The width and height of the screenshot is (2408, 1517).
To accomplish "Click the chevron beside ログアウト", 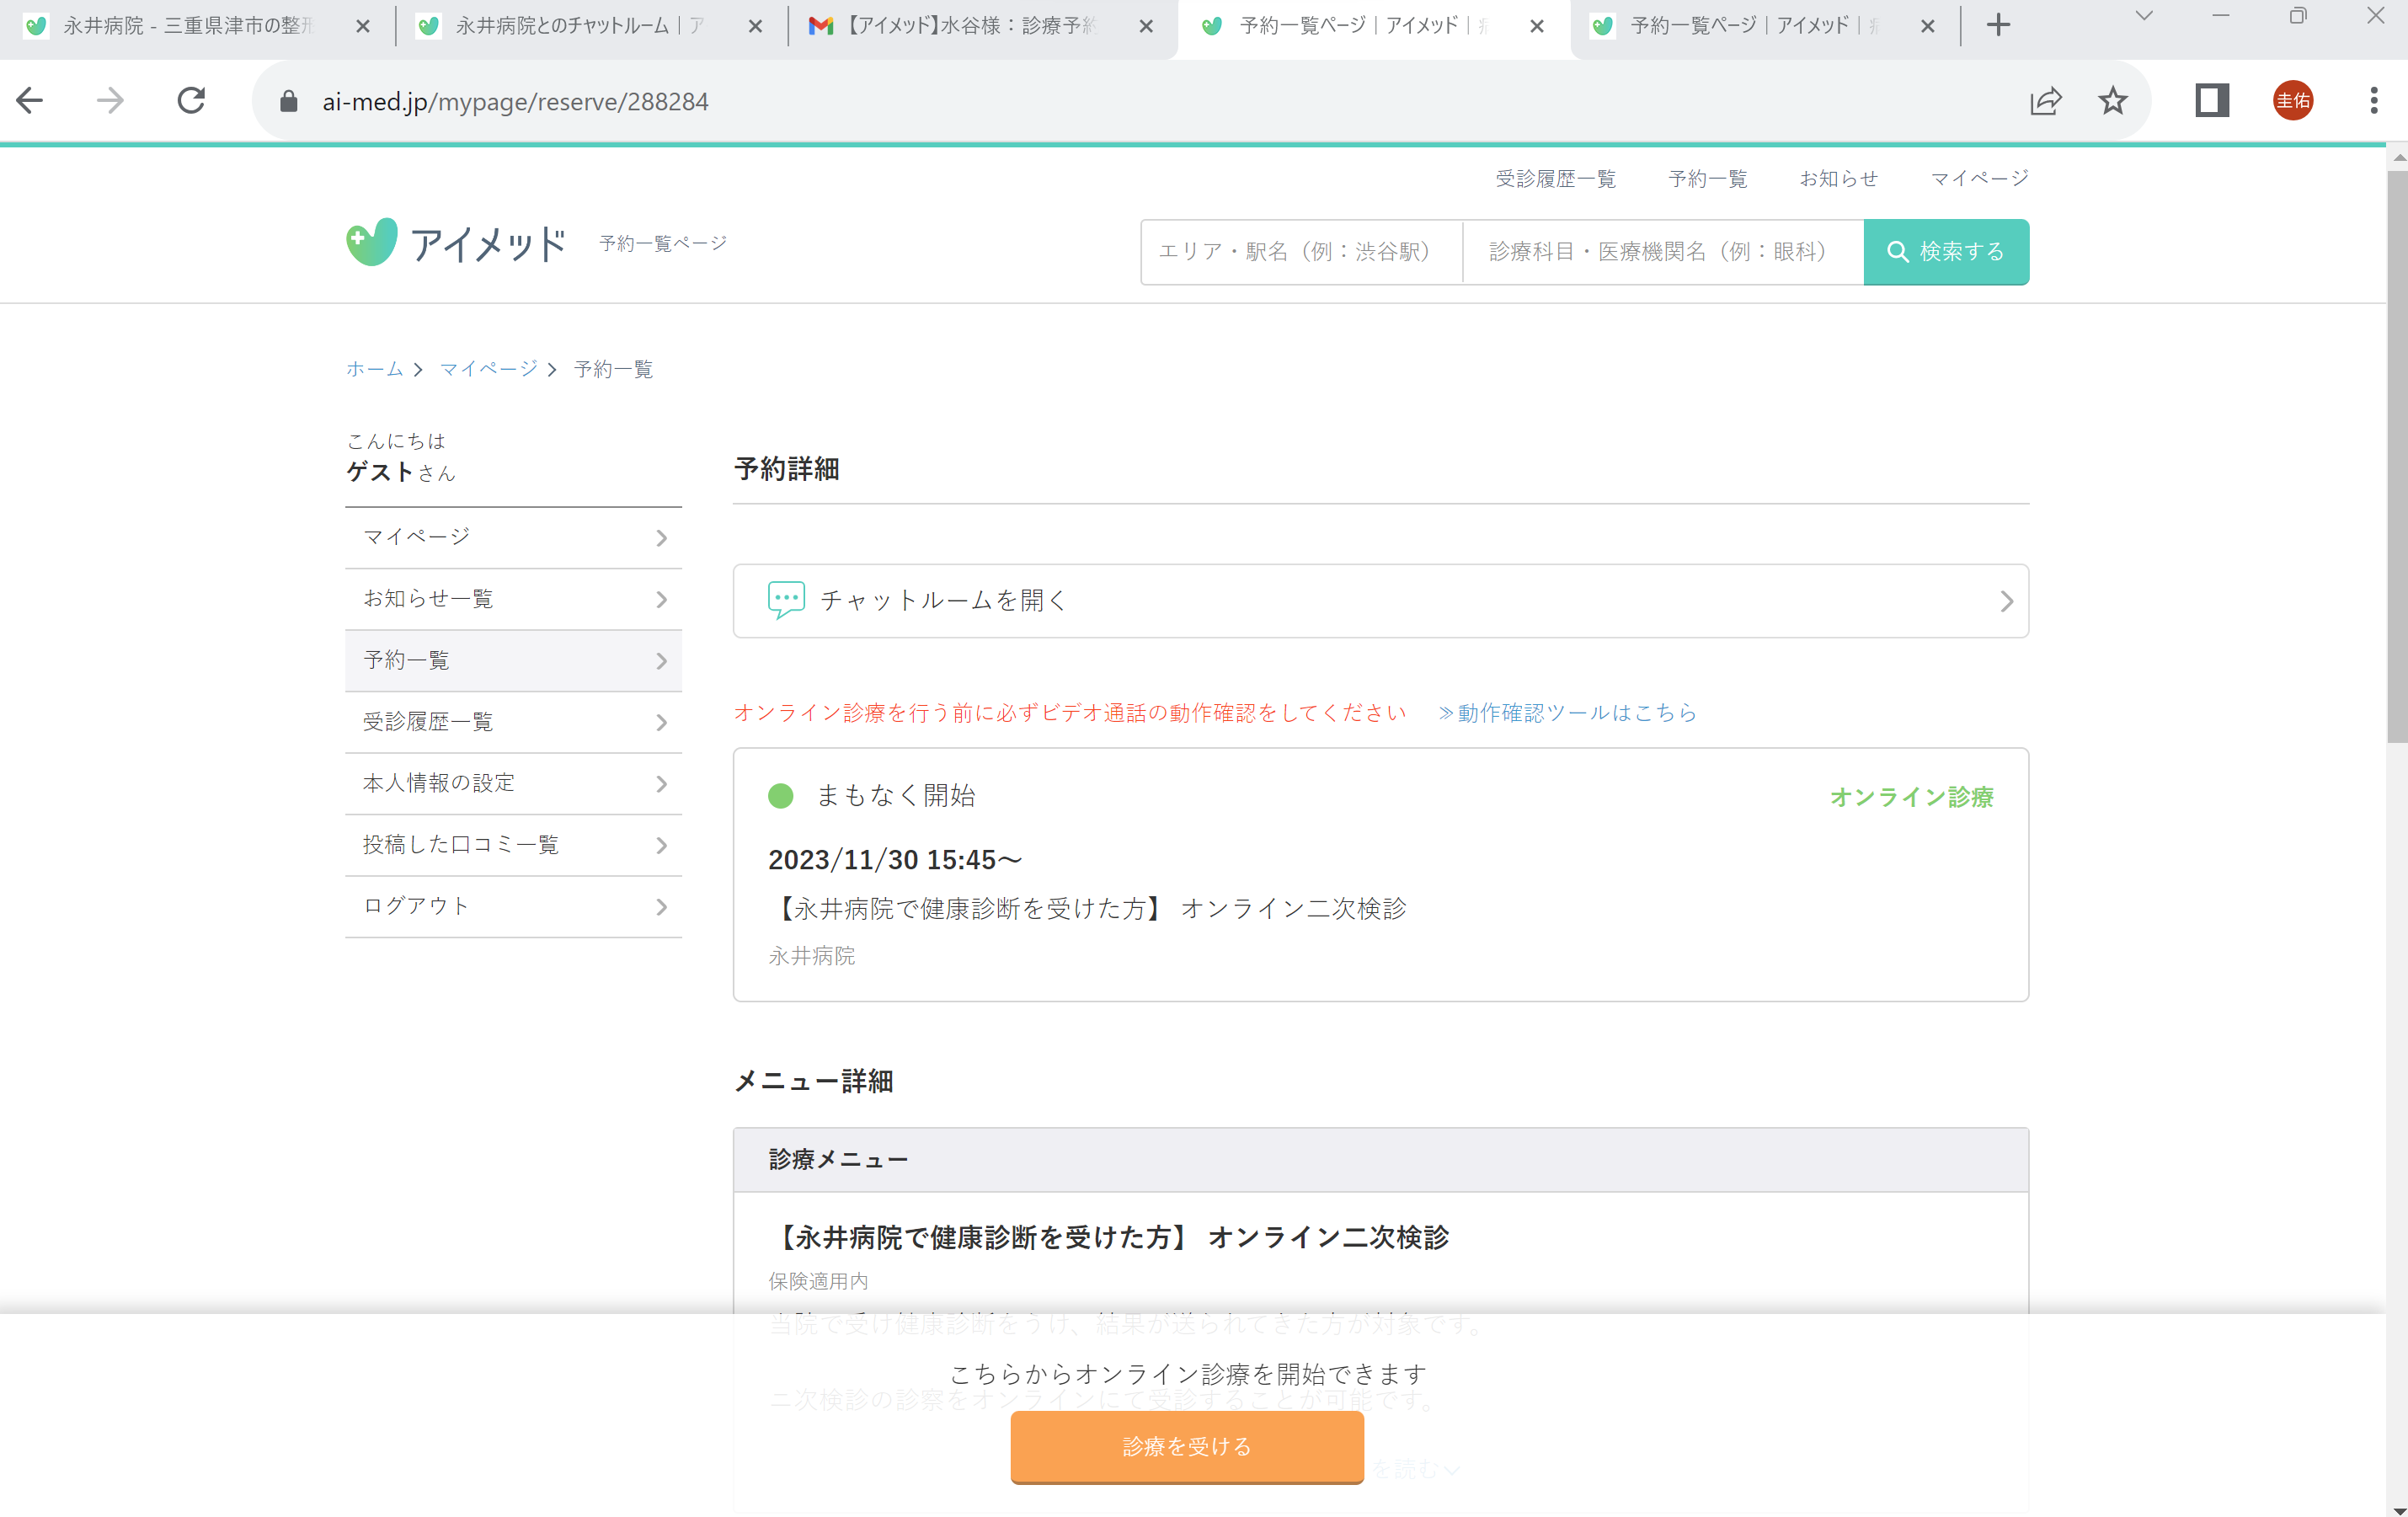I will (x=661, y=907).
